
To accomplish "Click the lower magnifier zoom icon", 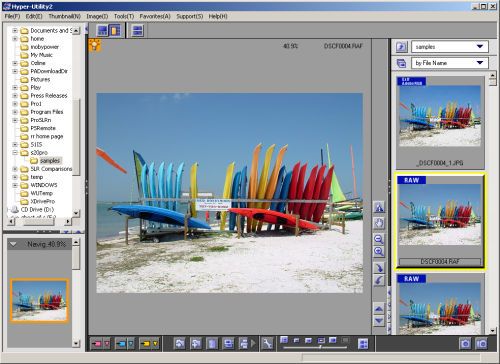I will 379,252.
